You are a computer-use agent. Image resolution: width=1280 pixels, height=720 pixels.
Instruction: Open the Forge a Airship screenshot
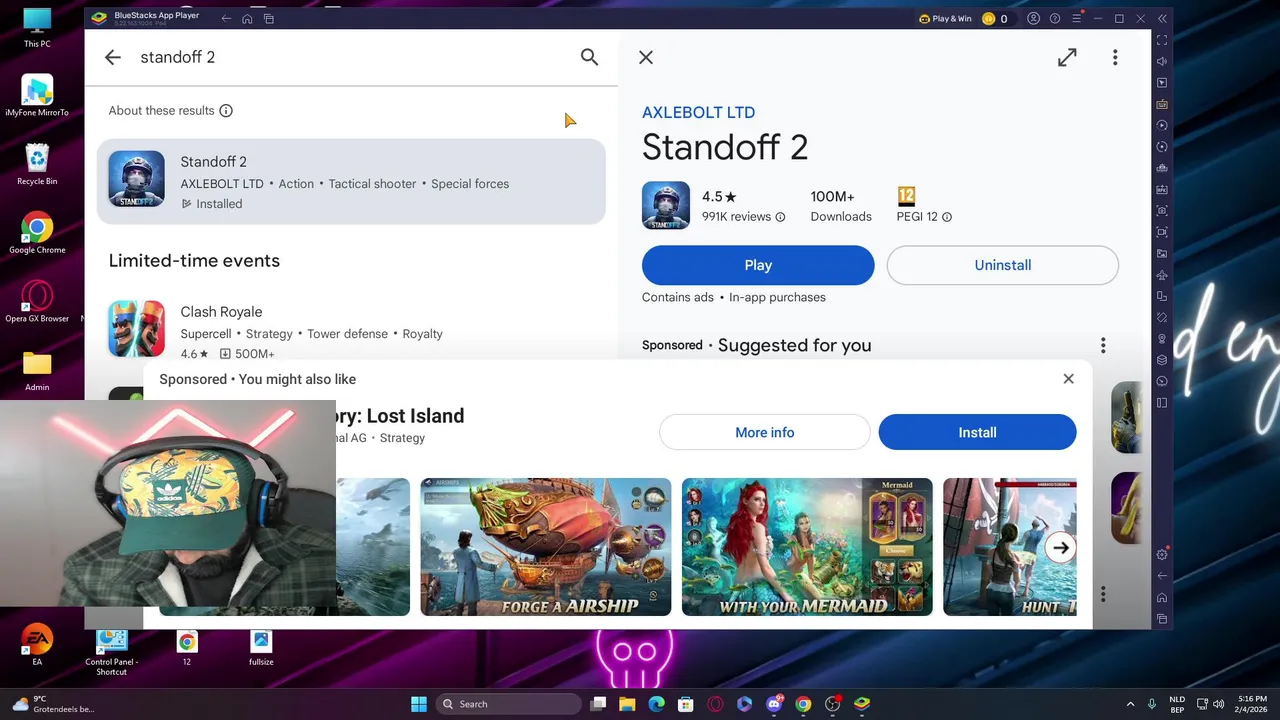(x=546, y=547)
